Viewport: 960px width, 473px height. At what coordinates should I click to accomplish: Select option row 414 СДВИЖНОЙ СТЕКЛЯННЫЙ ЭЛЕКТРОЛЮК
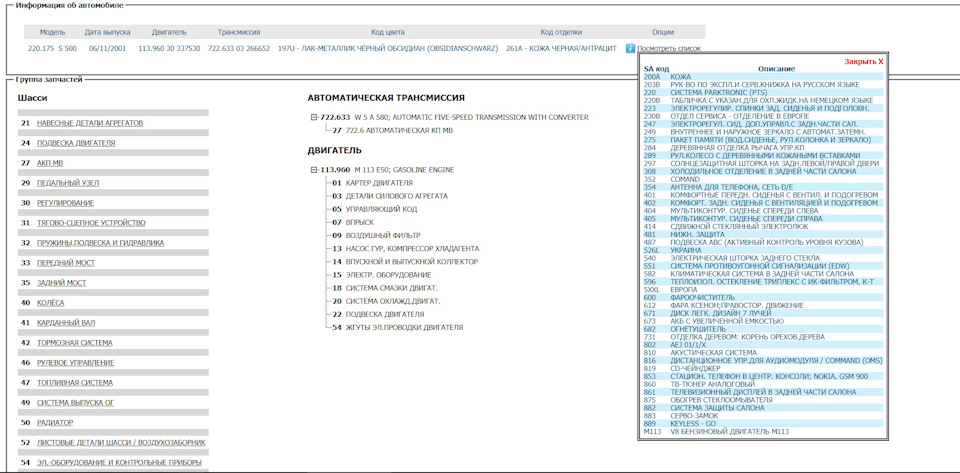763,226
